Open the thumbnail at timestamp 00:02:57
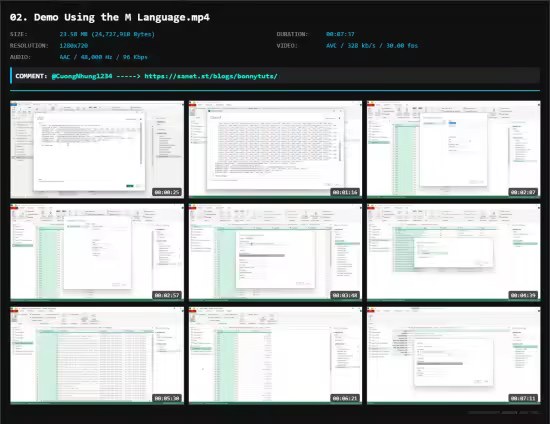This screenshot has height=424, width=550. 97,253
